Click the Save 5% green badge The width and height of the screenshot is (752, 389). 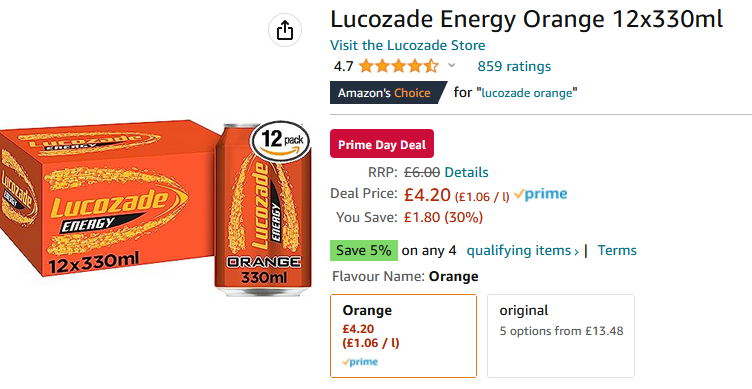coord(364,250)
